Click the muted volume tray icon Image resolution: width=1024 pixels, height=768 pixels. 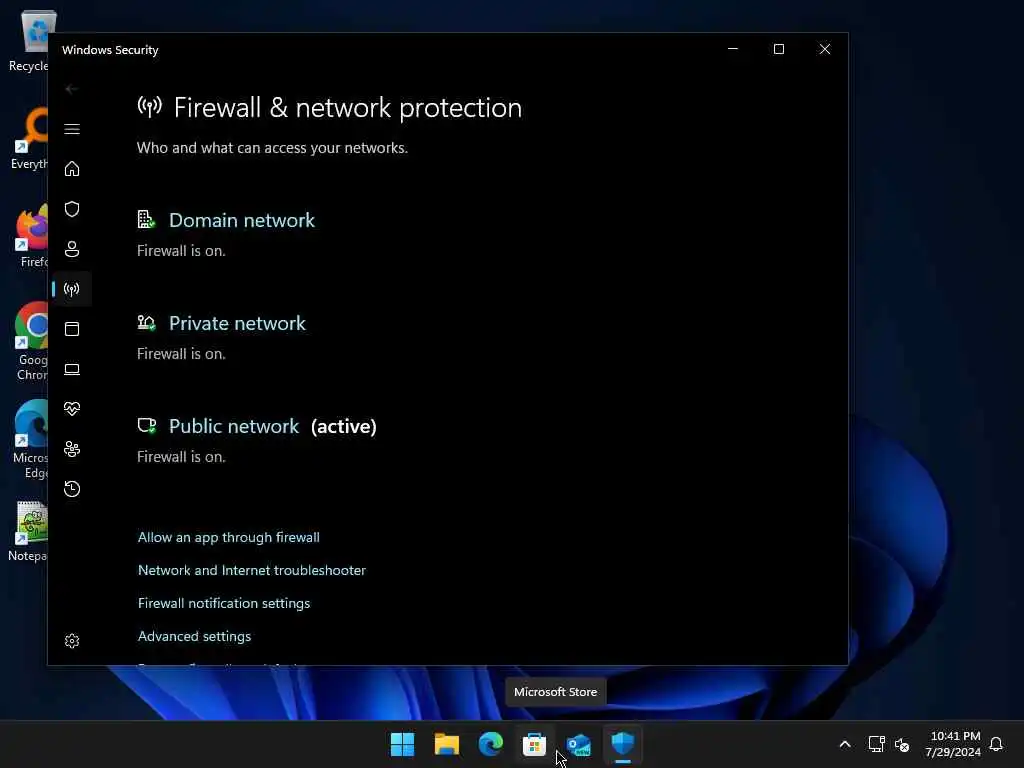coord(902,744)
